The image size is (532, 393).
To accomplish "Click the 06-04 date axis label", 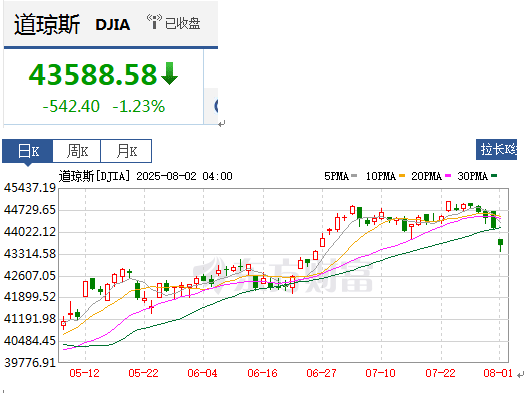I will pyautogui.click(x=203, y=373).
